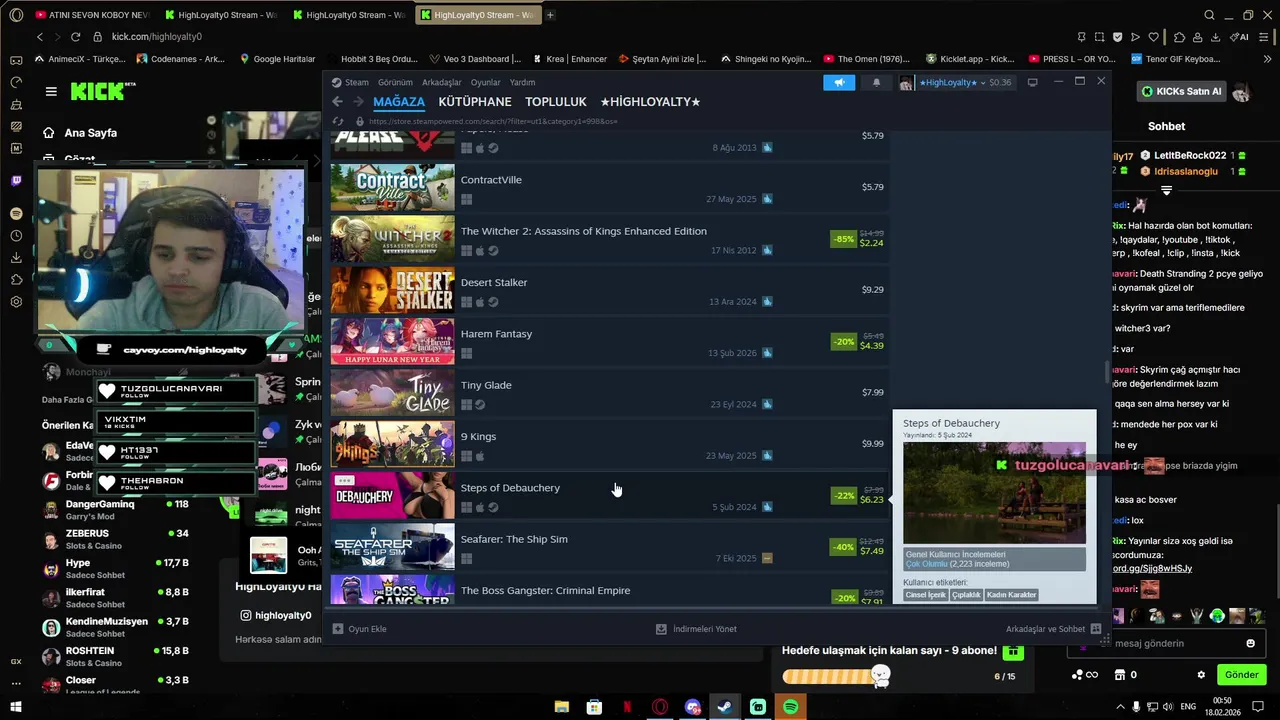Open DangerGaming recommended channel
Viewport: 1280px width, 720px height.
tap(118, 510)
